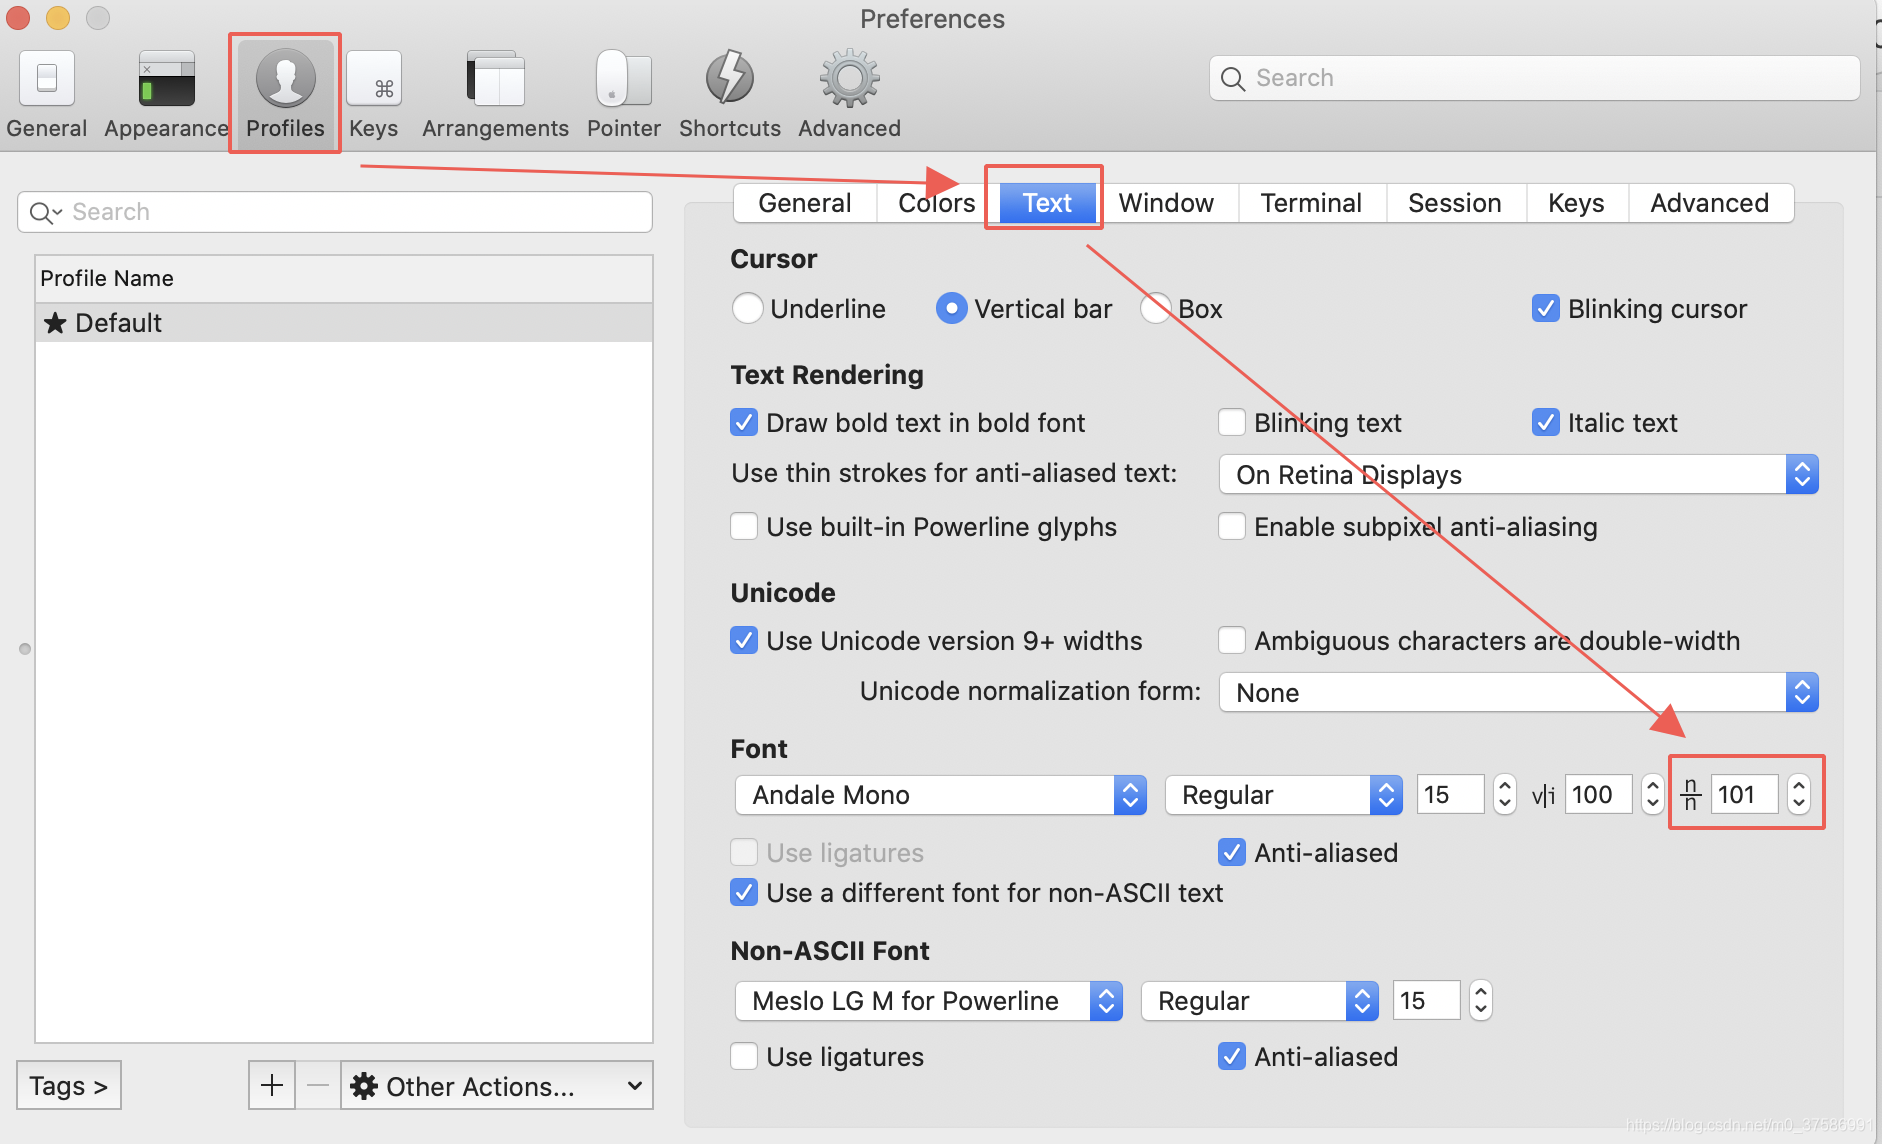The height and width of the screenshot is (1144, 1882).
Task: Enable Use built-in Powerline glyphs
Action: tap(743, 526)
